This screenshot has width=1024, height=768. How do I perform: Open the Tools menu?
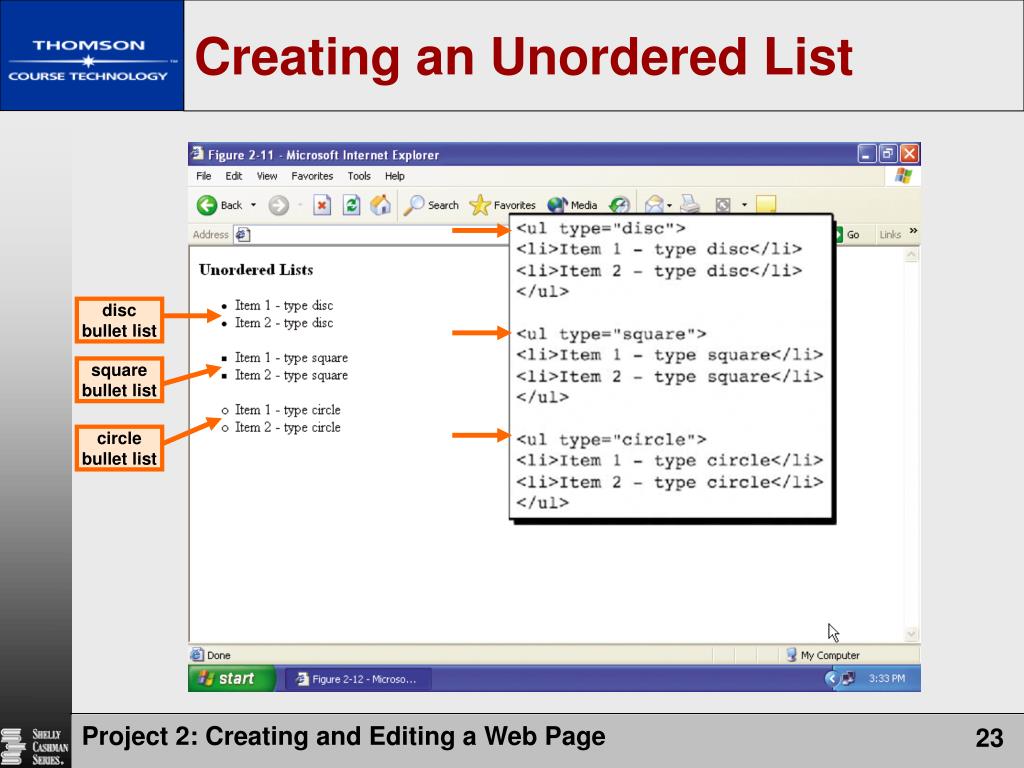359,176
